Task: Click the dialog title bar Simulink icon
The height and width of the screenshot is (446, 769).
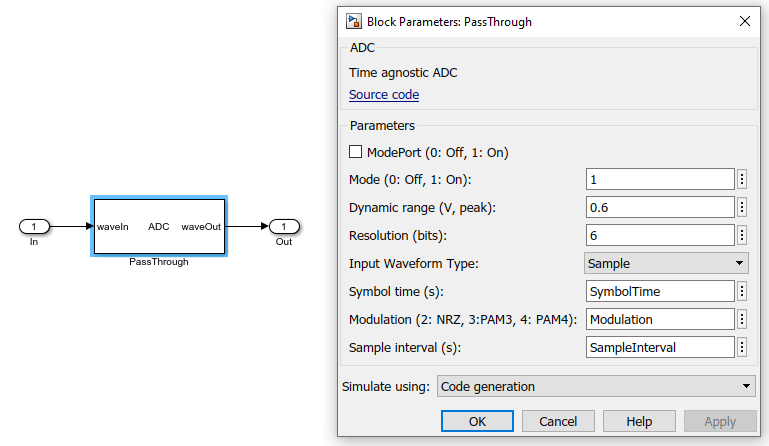Action: (354, 21)
